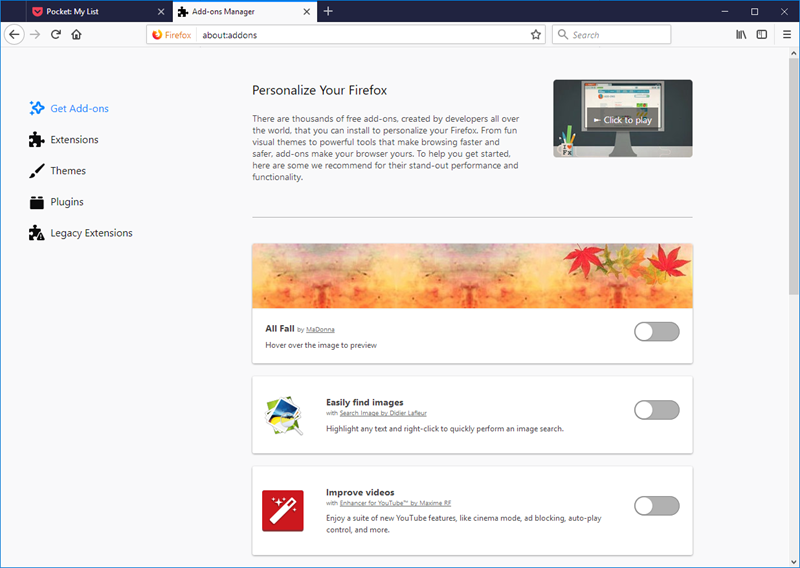Open a new tab with plus button
This screenshot has height=568, width=800.
point(328,11)
